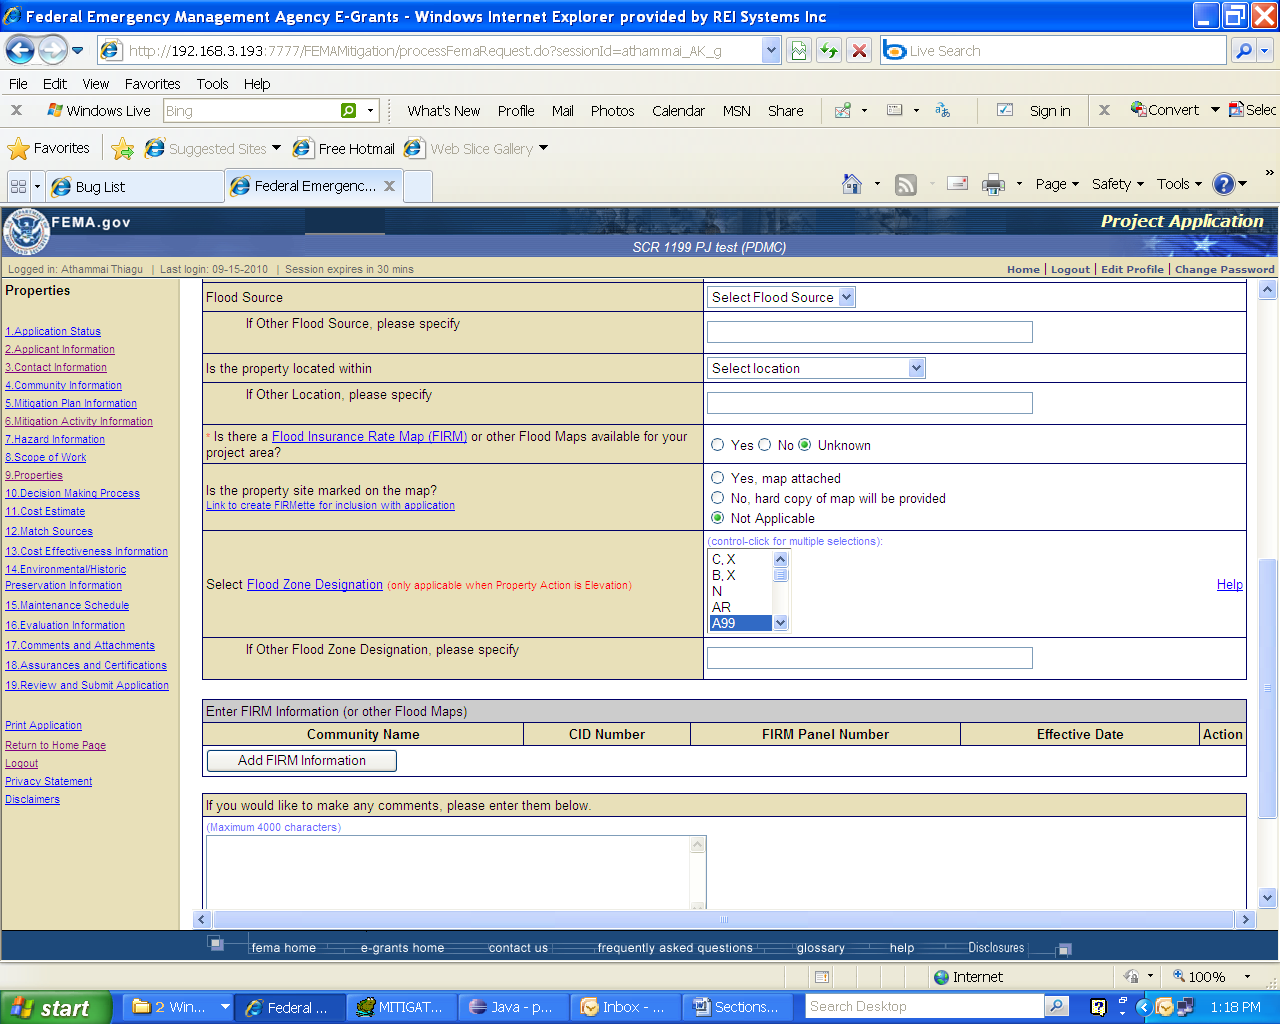Open the Quick Tabs grid icon
The width and height of the screenshot is (1280, 1024).
tap(18, 186)
